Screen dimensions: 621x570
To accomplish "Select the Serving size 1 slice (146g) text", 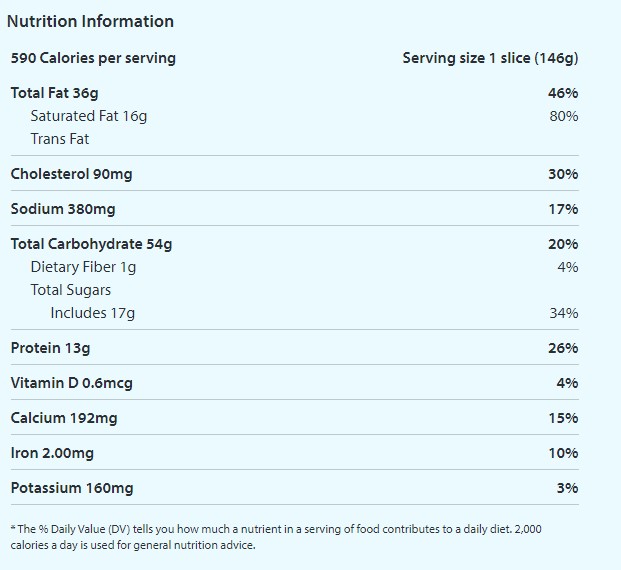I will [490, 58].
